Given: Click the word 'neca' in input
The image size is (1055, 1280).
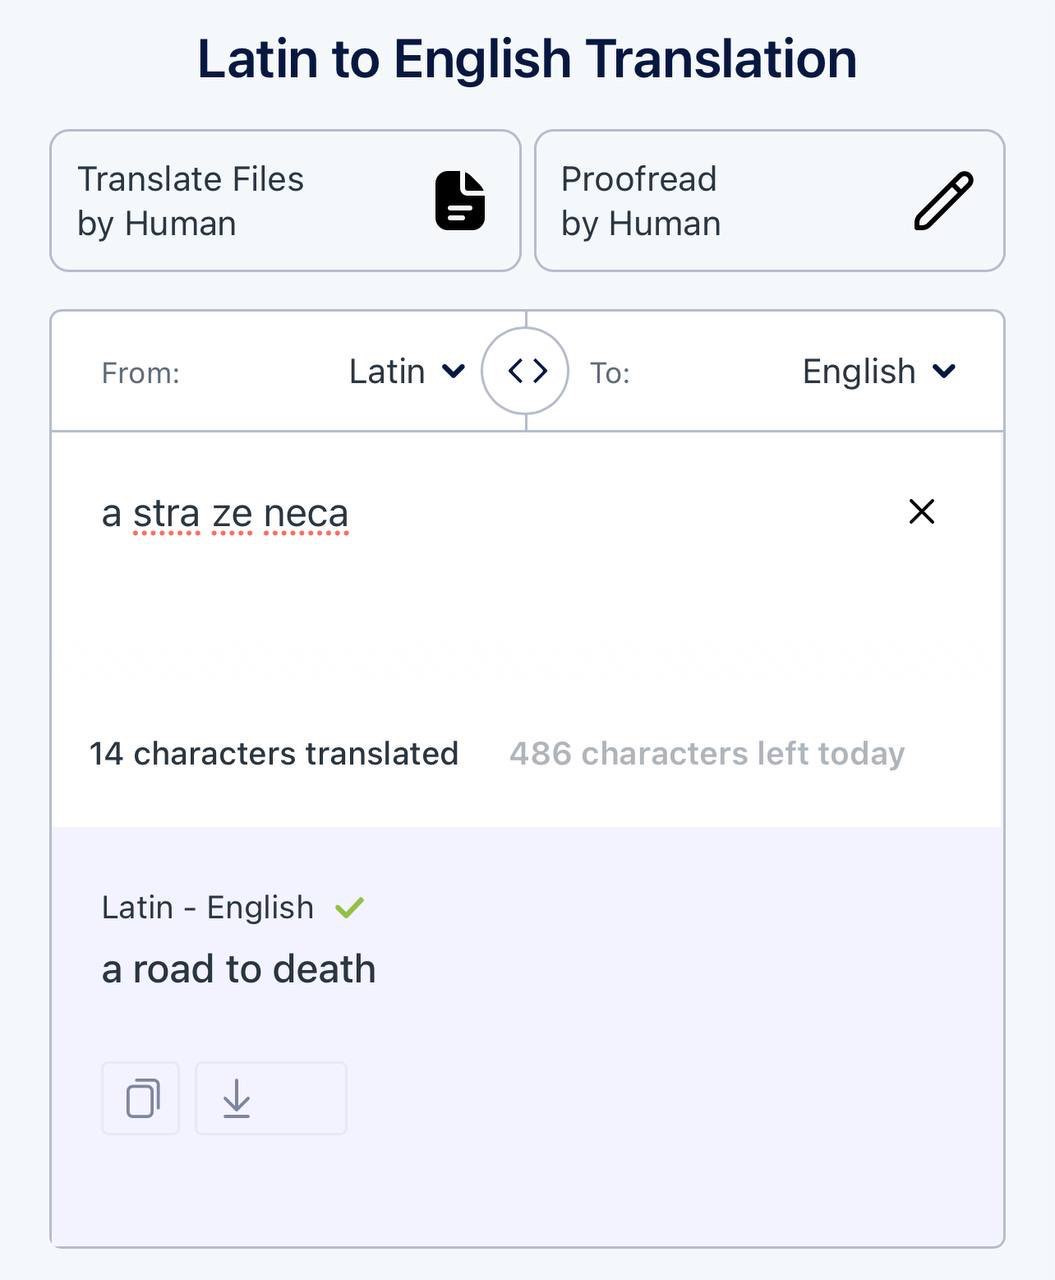Looking at the screenshot, I should (x=306, y=513).
